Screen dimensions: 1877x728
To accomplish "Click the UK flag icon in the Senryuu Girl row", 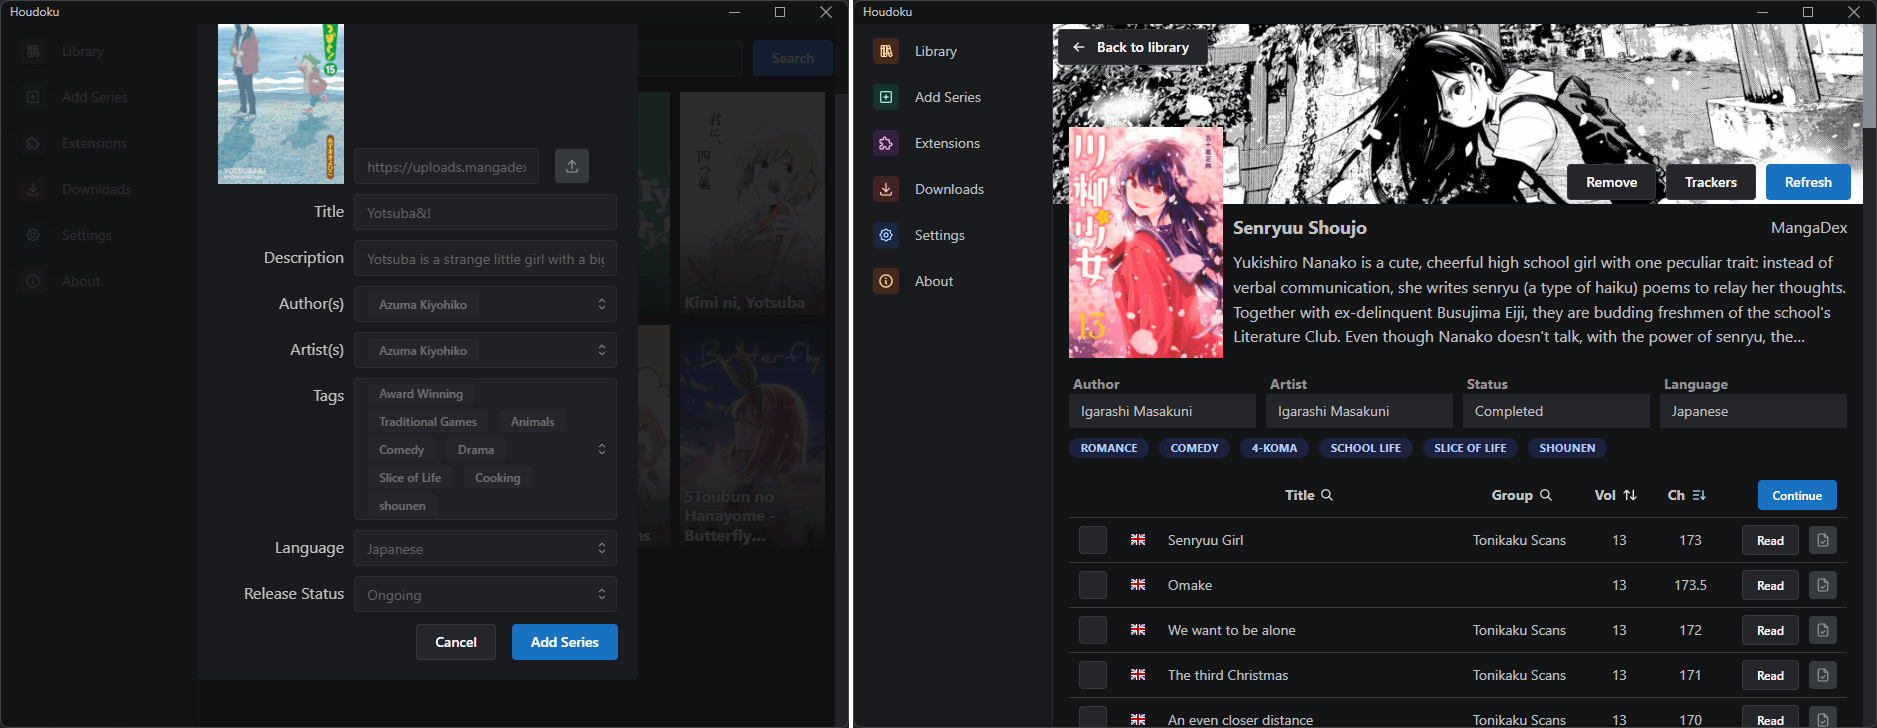I will tap(1138, 539).
